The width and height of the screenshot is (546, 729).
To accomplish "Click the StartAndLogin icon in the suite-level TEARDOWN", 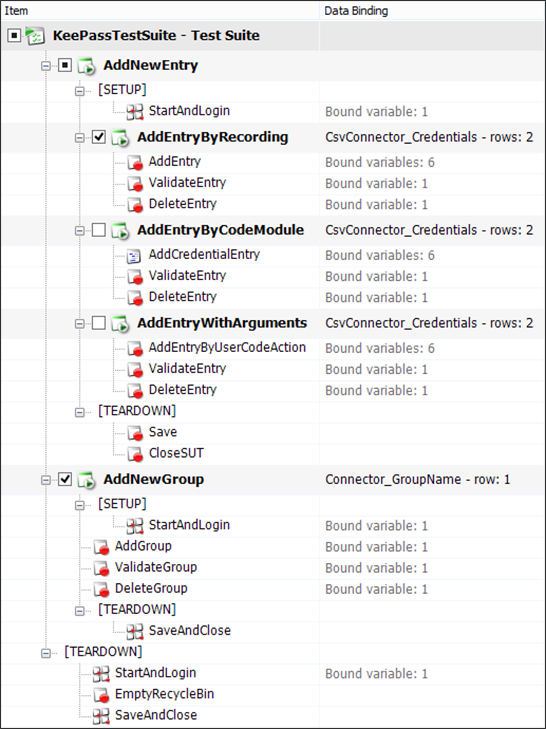I will (x=101, y=674).
